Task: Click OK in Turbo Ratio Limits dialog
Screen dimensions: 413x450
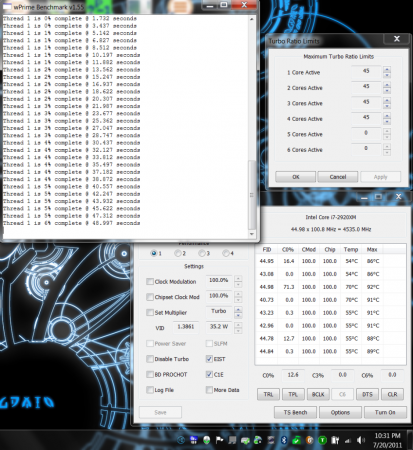Action: pyautogui.click(x=295, y=177)
